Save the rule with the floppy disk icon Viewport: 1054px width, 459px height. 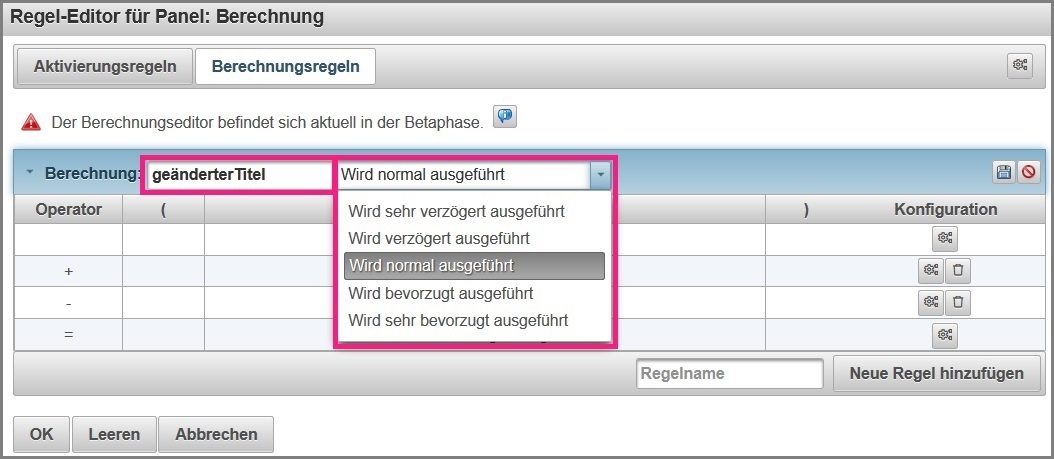pos(1004,173)
